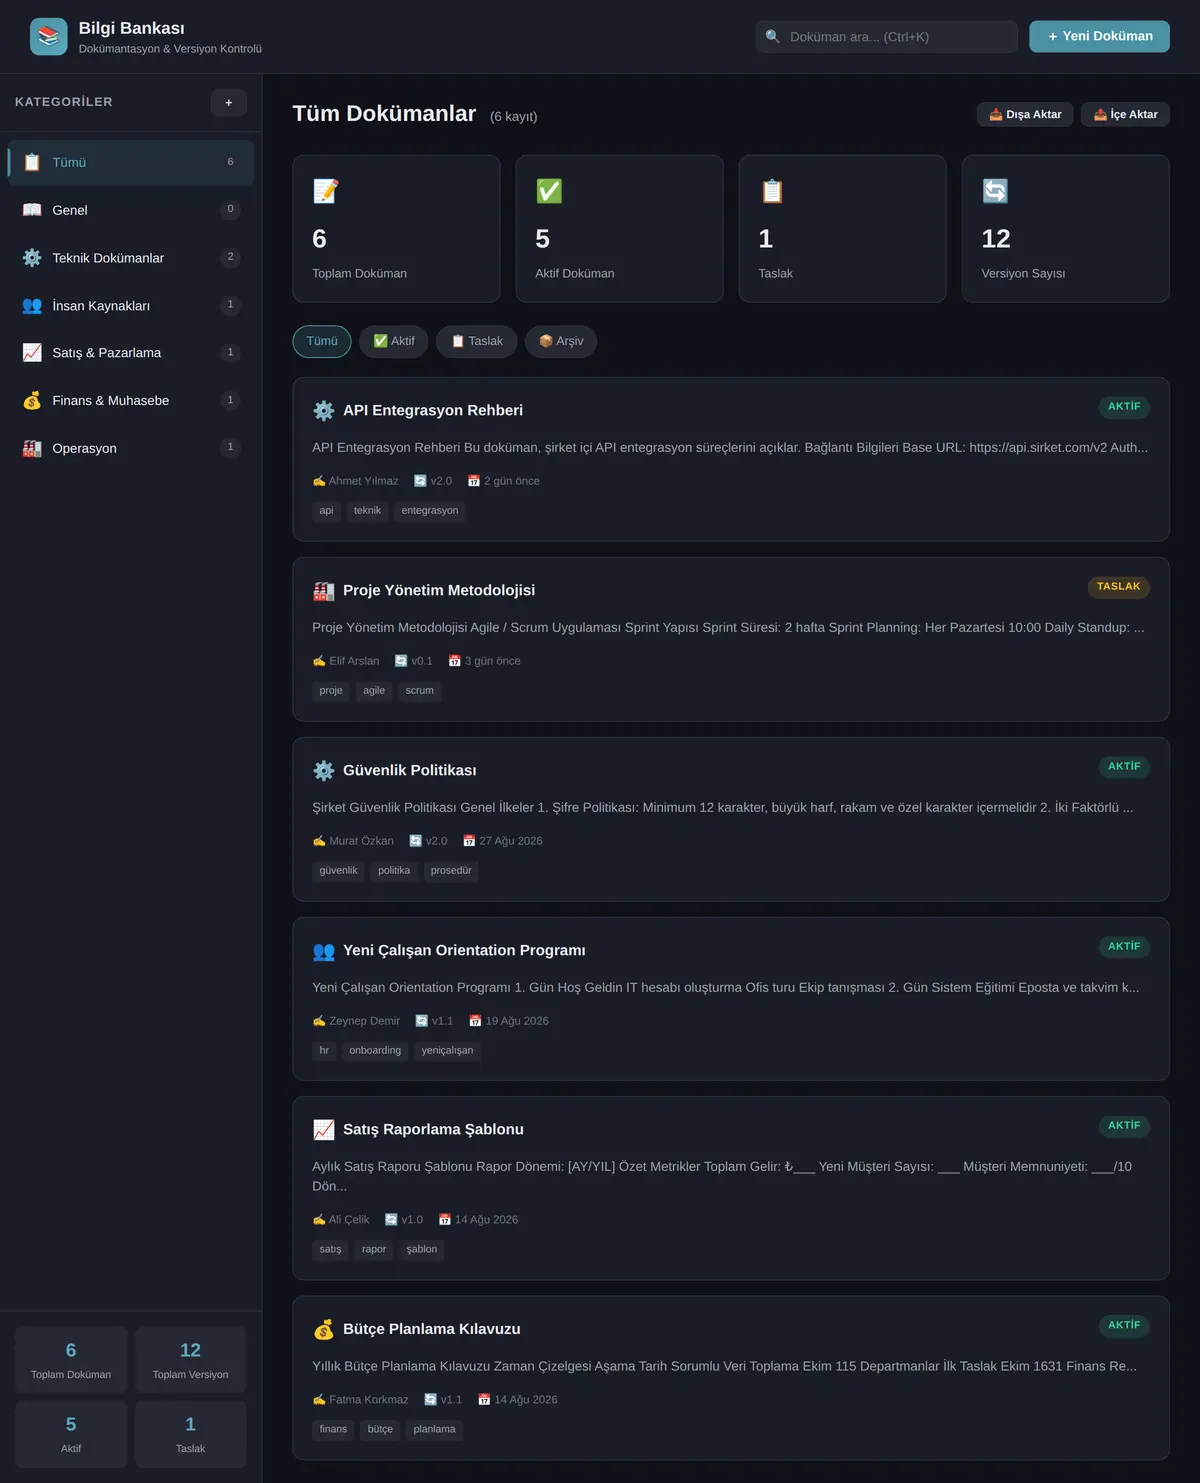Open Güvenlik Politikası document title
The image size is (1200, 1483).
(x=410, y=771)
